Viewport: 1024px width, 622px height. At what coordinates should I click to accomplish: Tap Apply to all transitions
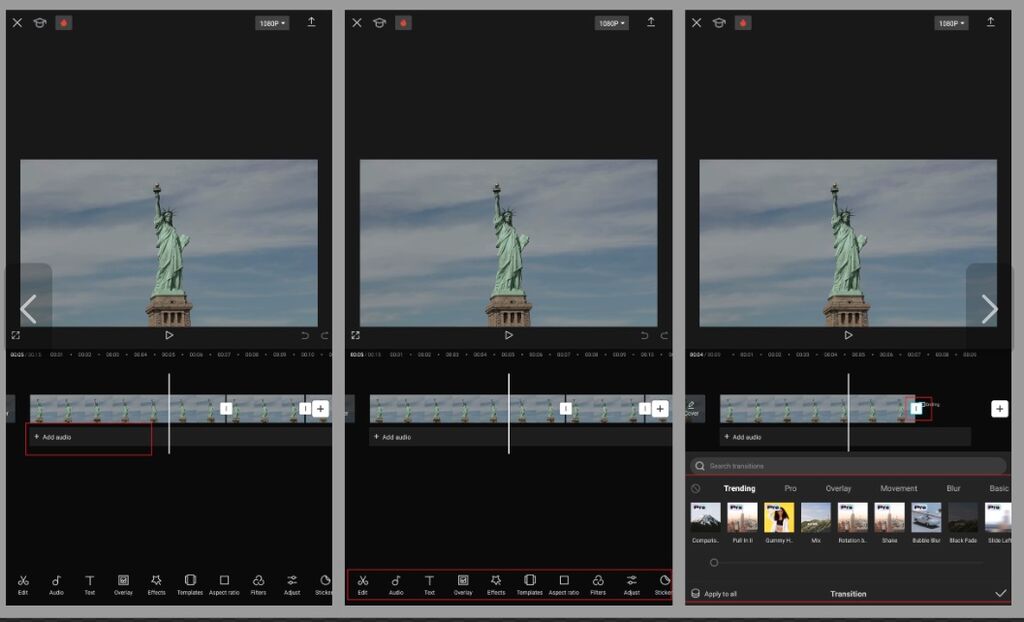tap(714, 594)
